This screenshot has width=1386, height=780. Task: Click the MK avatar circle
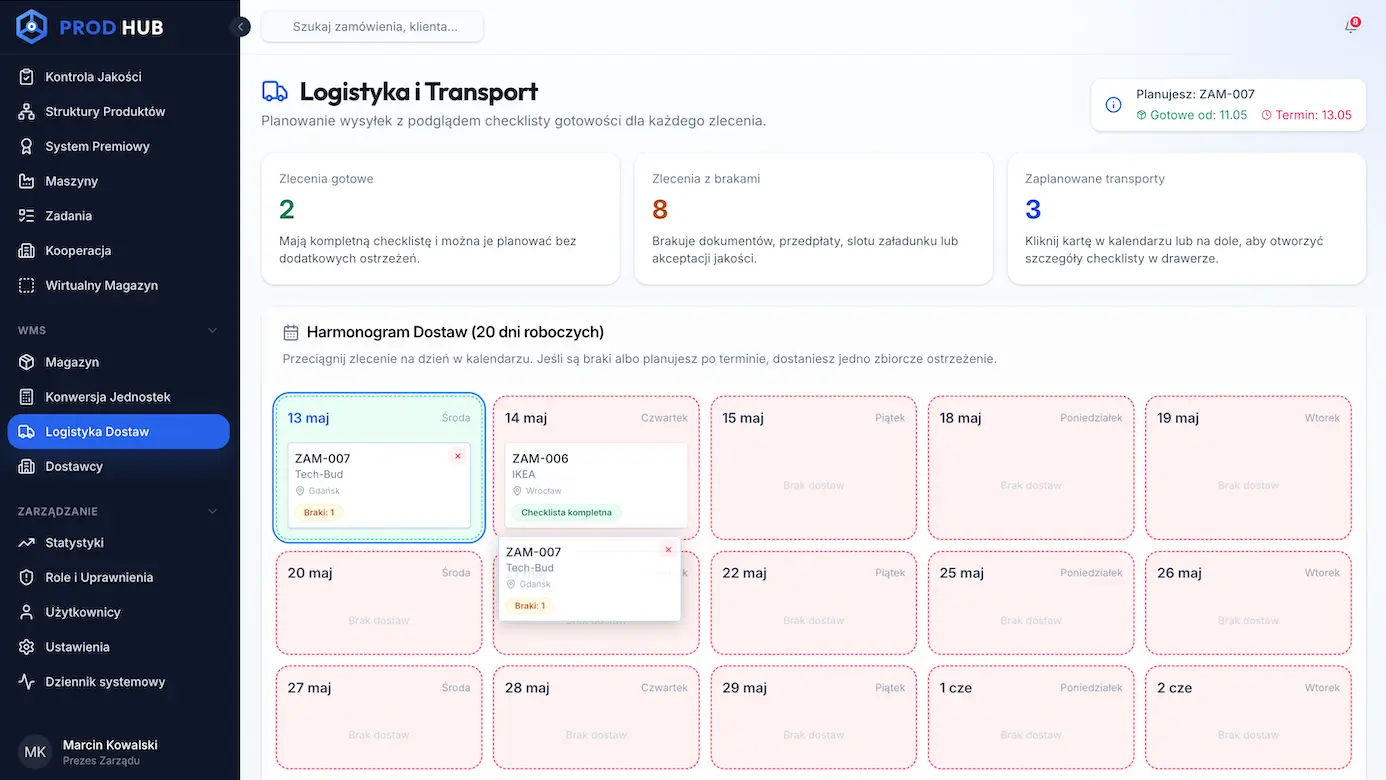pos(35,752)
